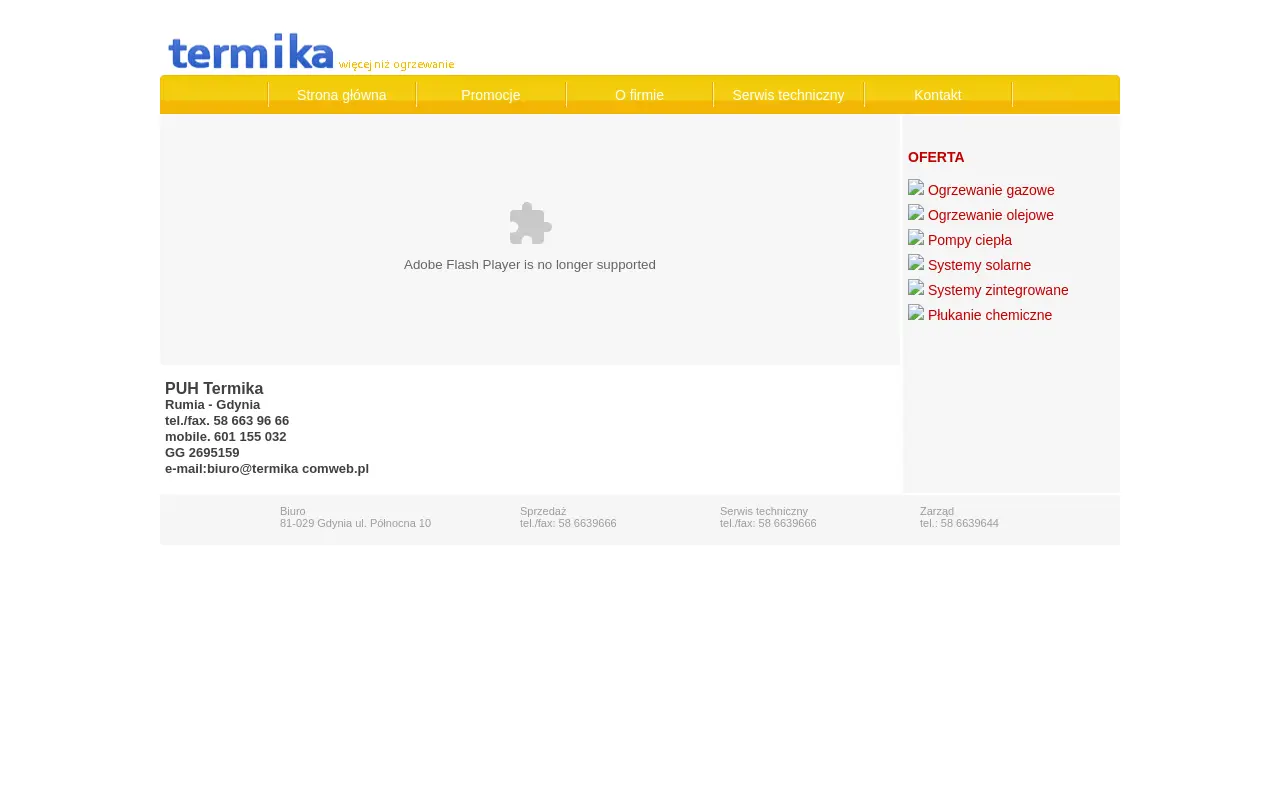The width and height of the screenshot is (1280, 800).
Task: Open Strona główna menu item
Action: coord(342,95)
